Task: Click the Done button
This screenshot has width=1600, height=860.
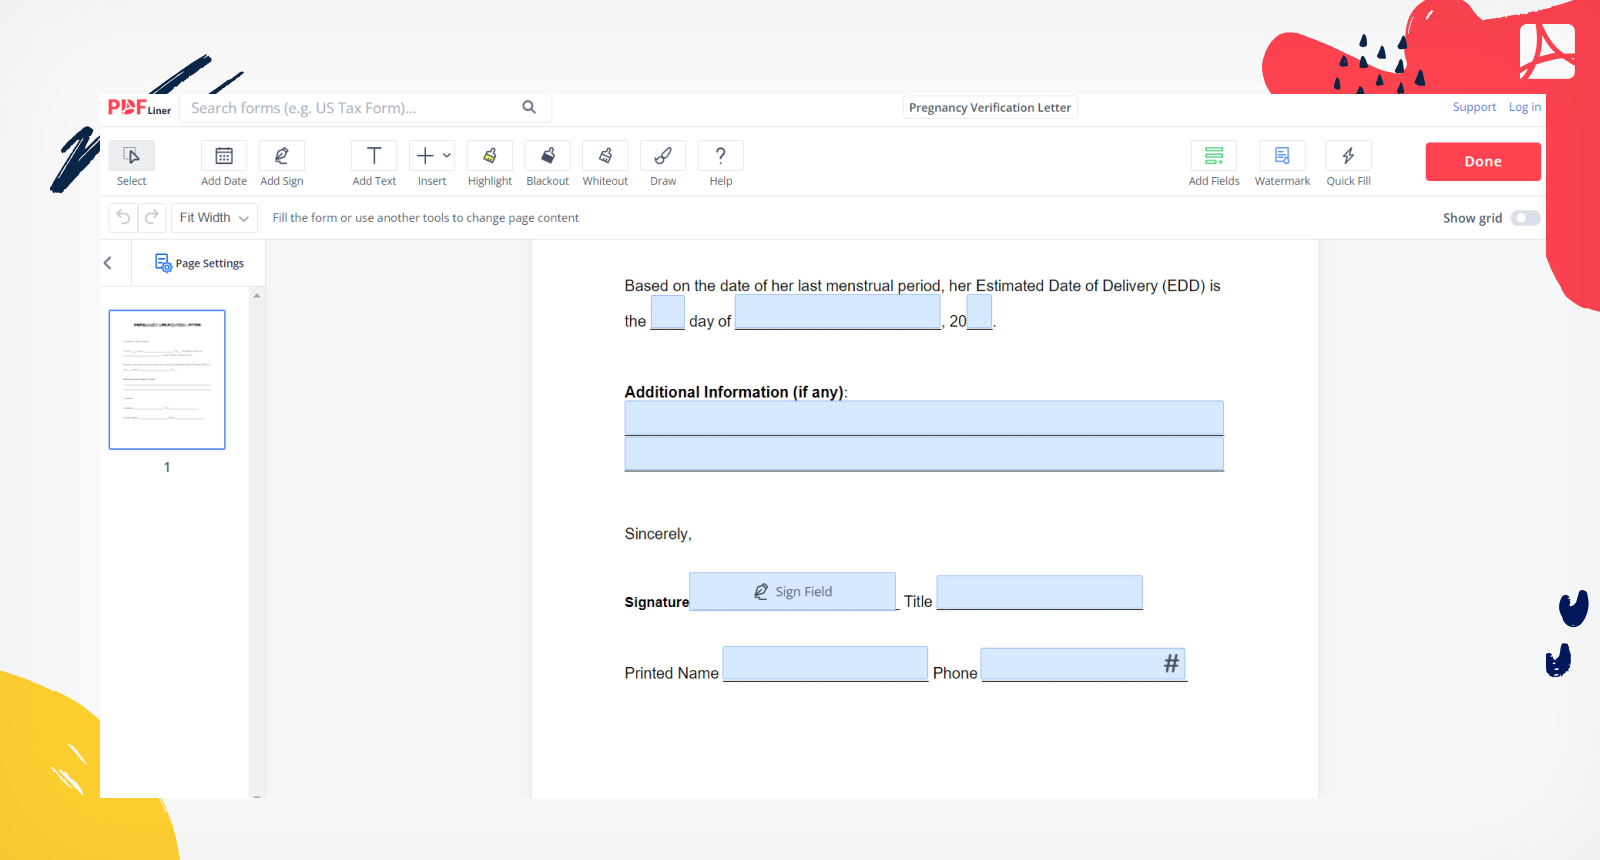Action: click(x=1483, y=162)
